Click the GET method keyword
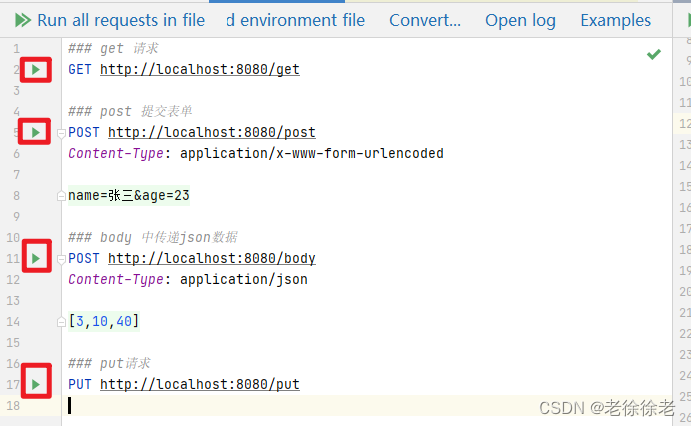The height and width of the screenshot is (426, 691). coord(80,70)
